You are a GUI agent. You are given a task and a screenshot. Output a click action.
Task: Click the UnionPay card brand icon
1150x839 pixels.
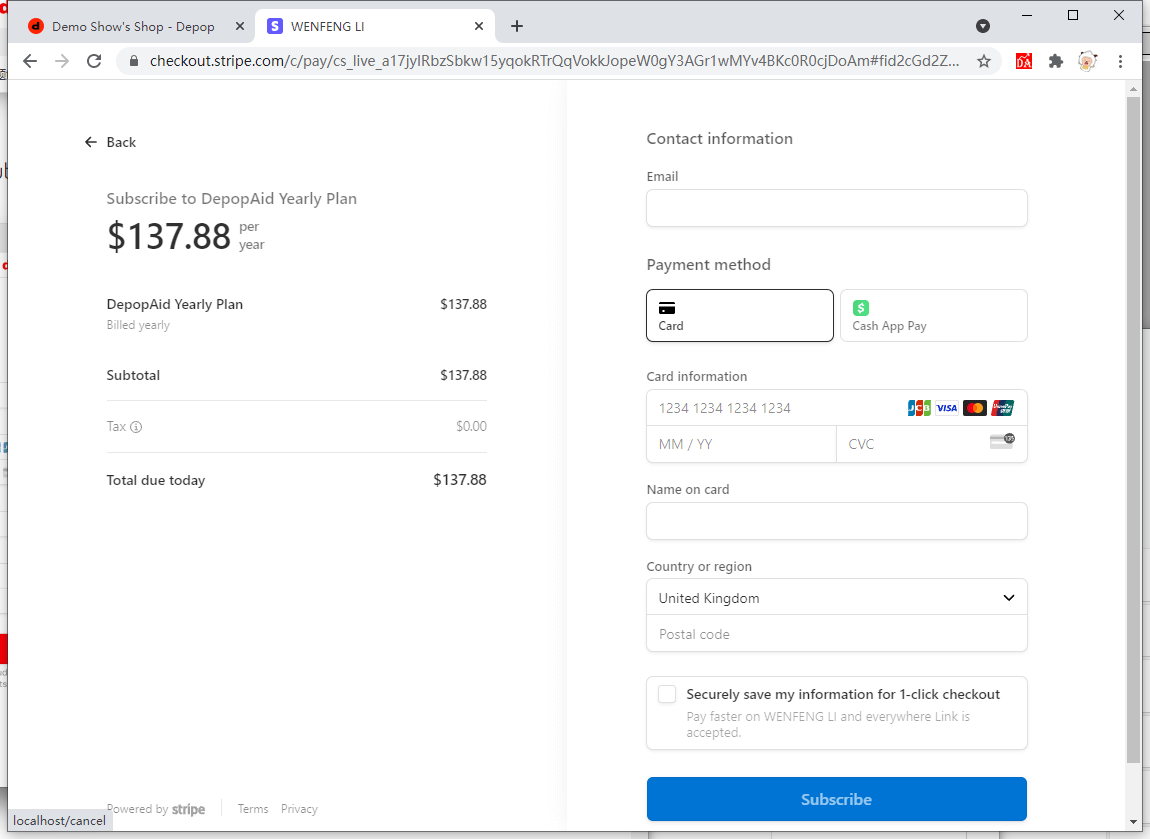point(1003,408)
